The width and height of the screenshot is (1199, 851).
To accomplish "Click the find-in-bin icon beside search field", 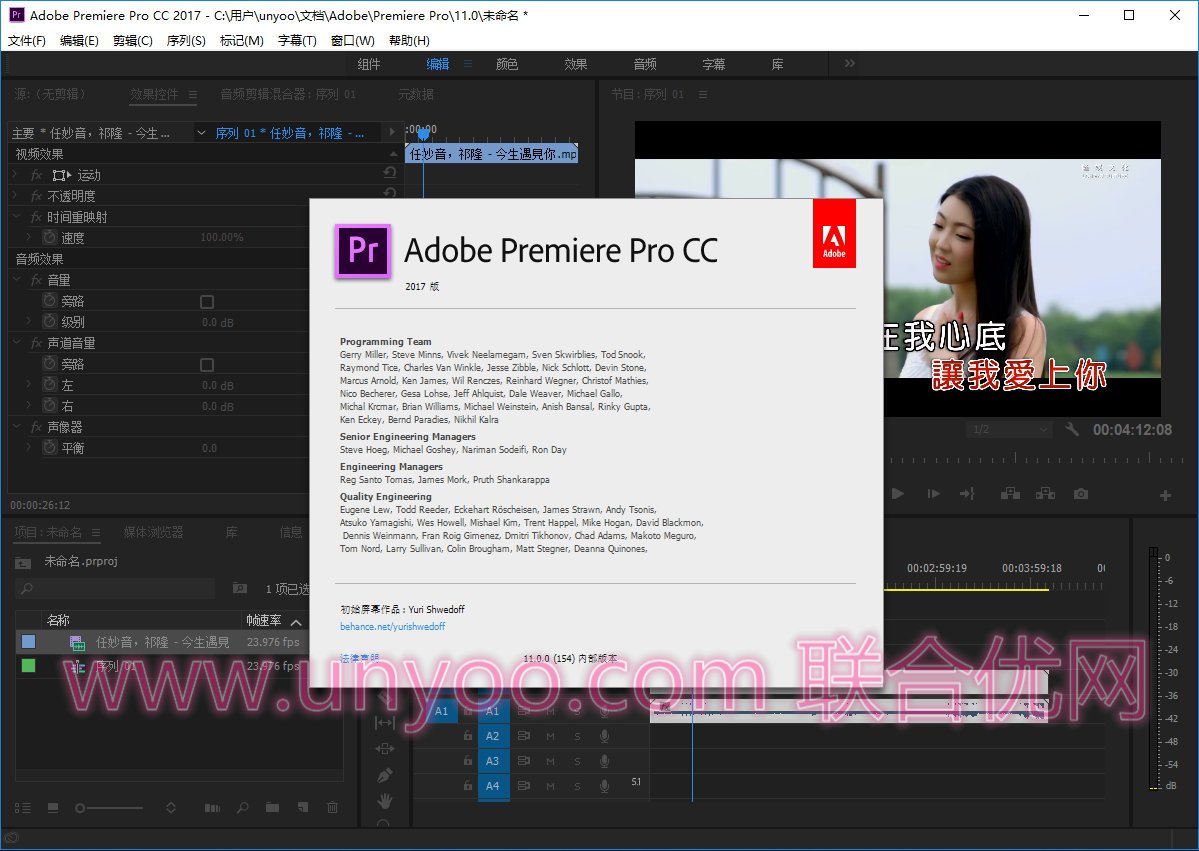I will [239, 589].
